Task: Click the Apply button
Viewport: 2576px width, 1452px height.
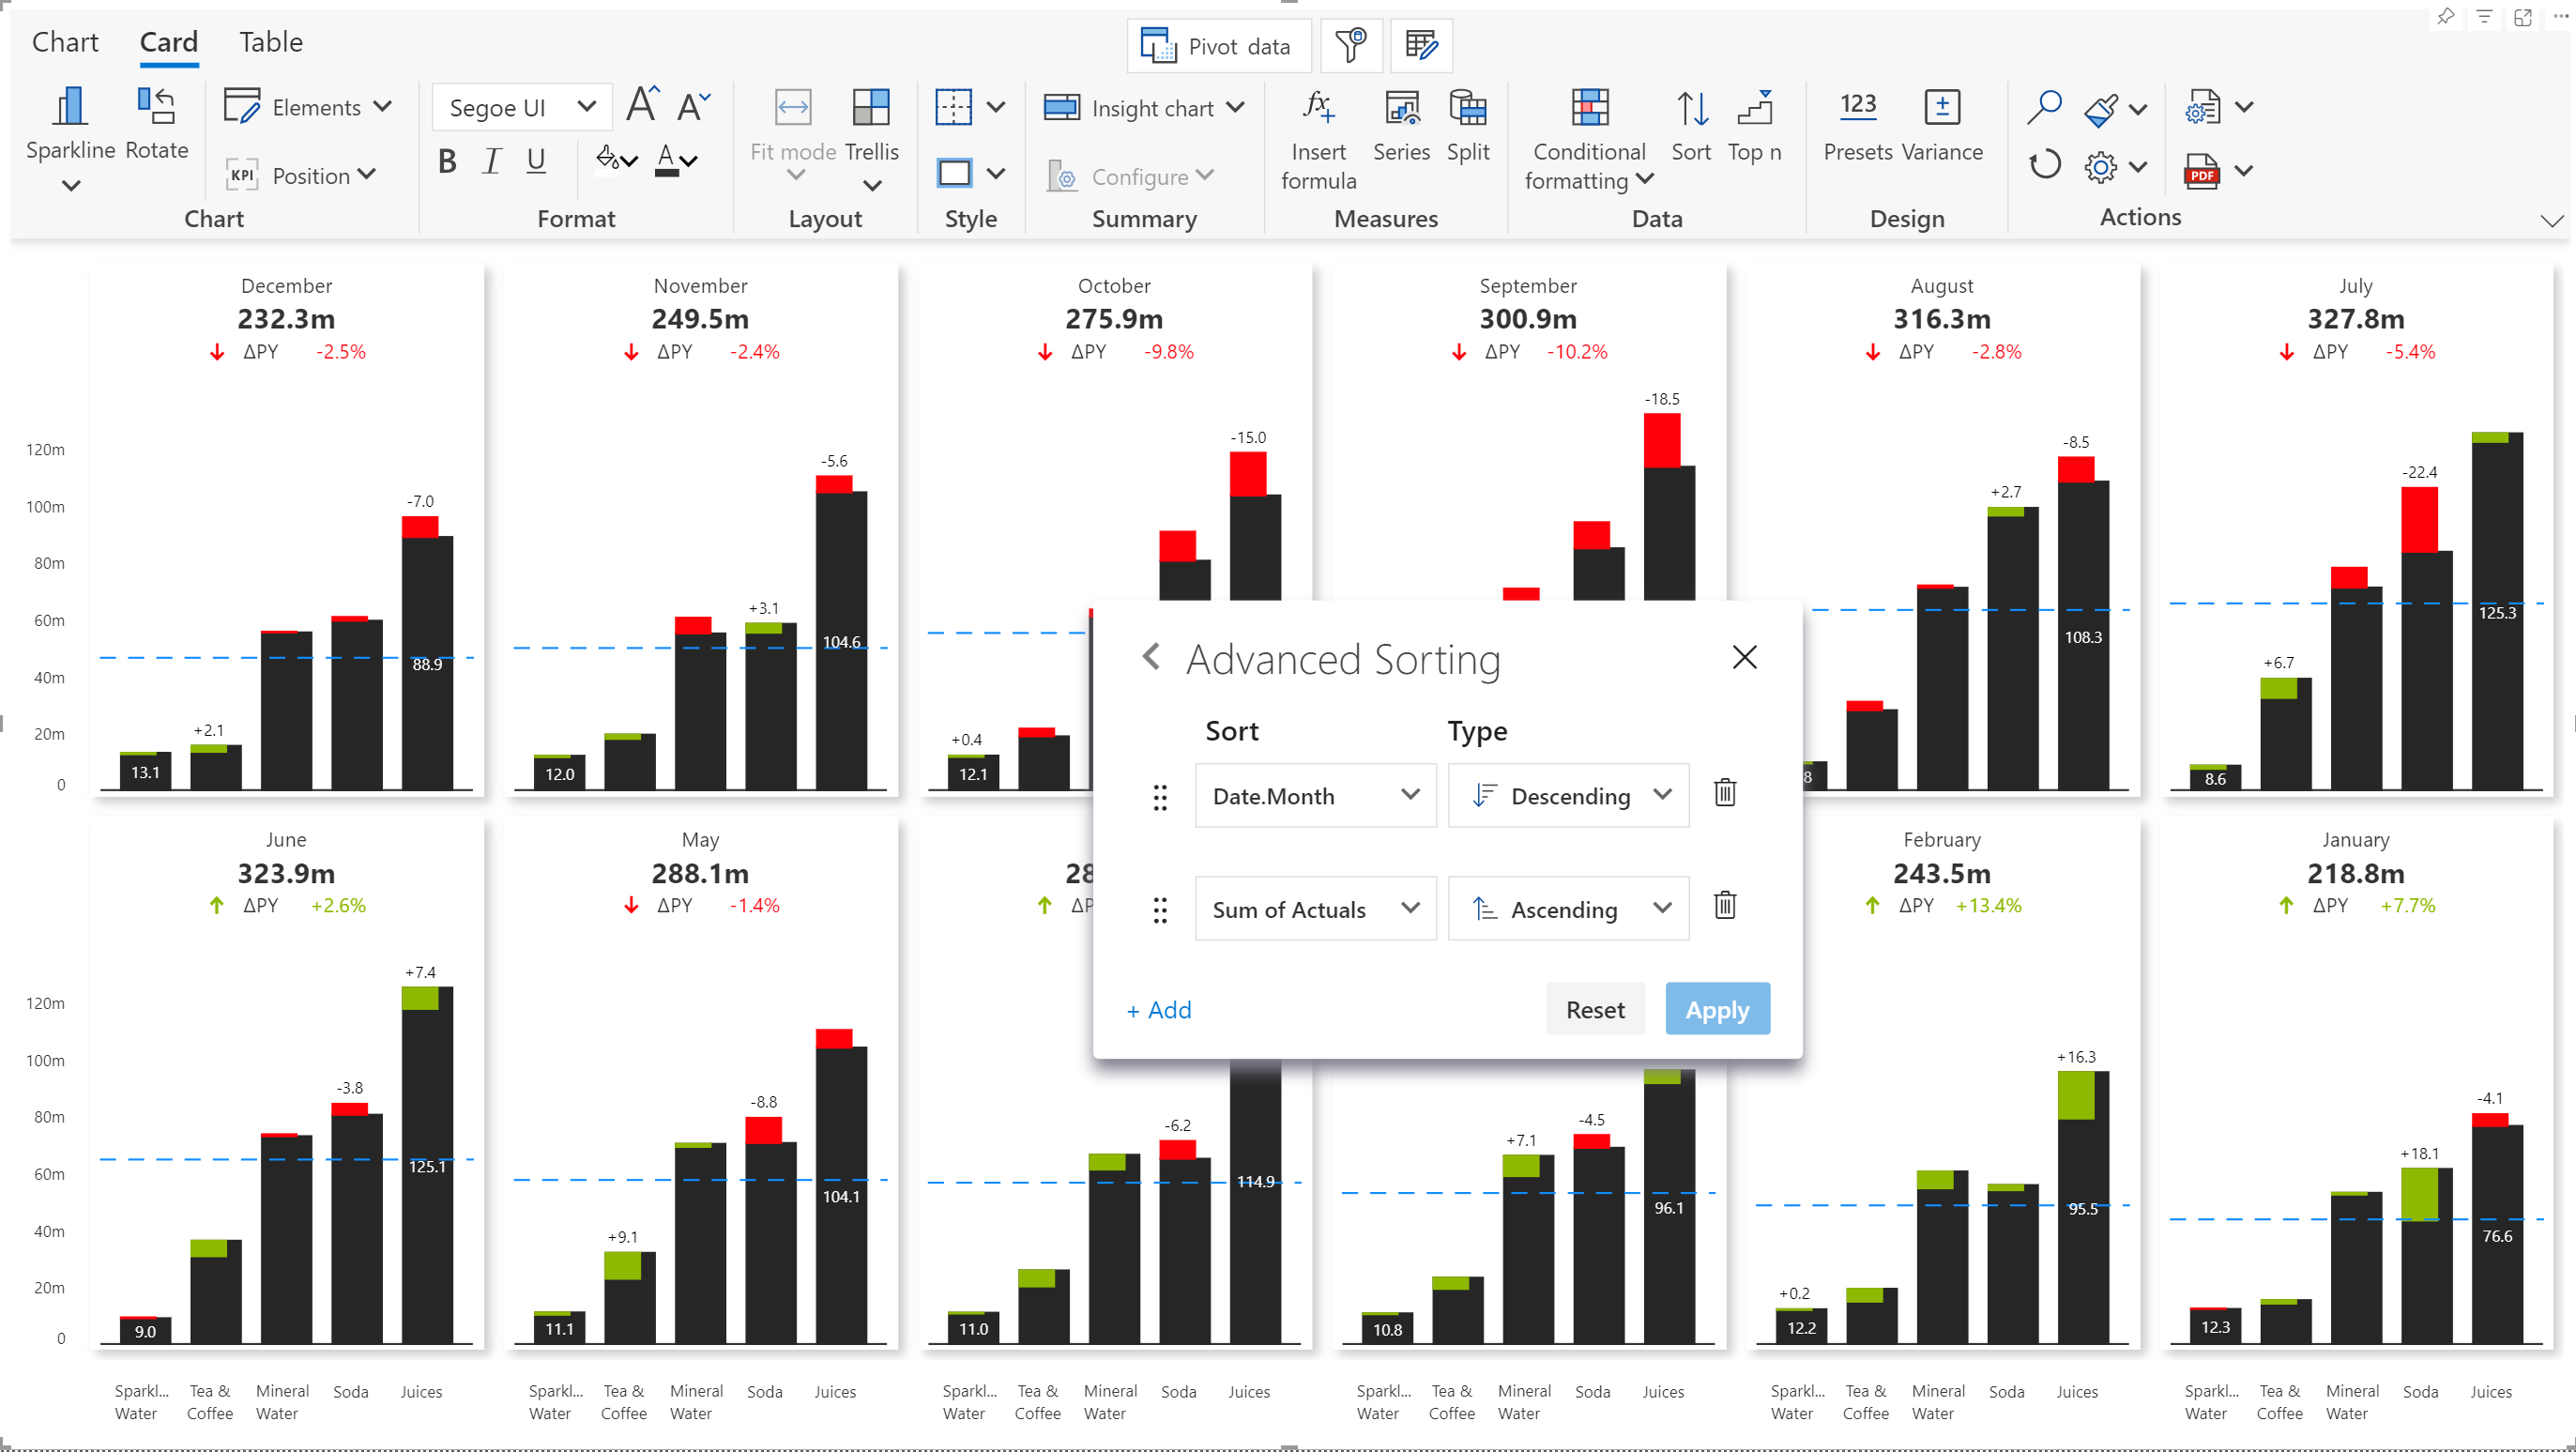Action: tap(1717, 1010)
